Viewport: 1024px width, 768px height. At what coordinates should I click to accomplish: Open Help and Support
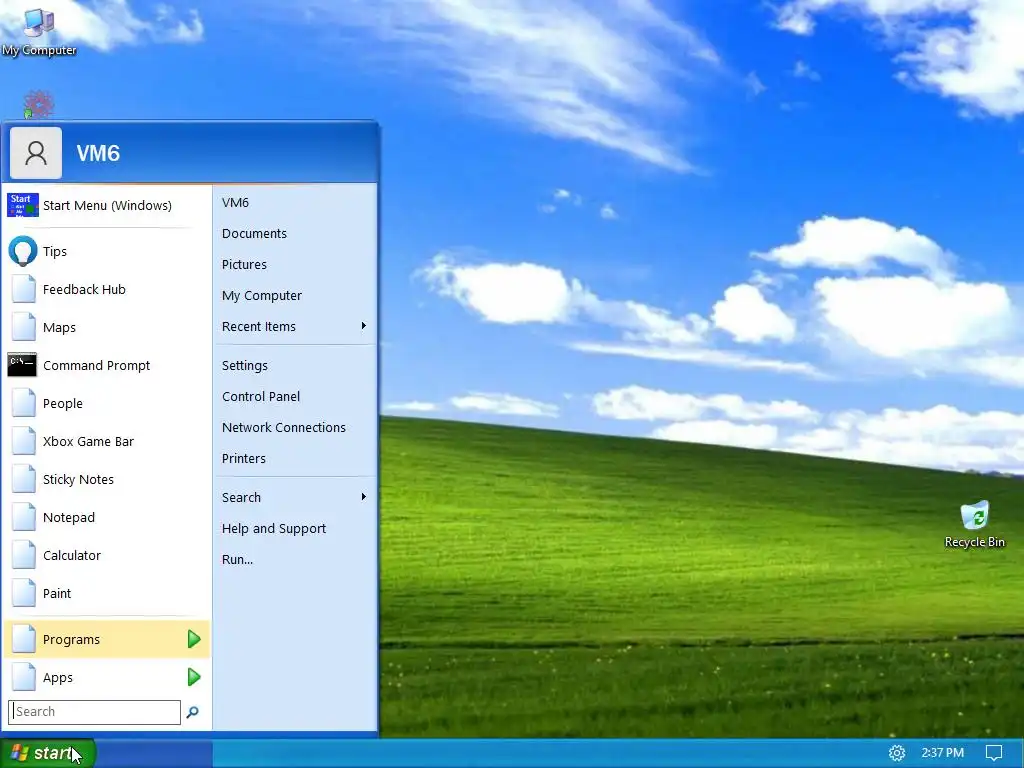(x=274, y=528)
